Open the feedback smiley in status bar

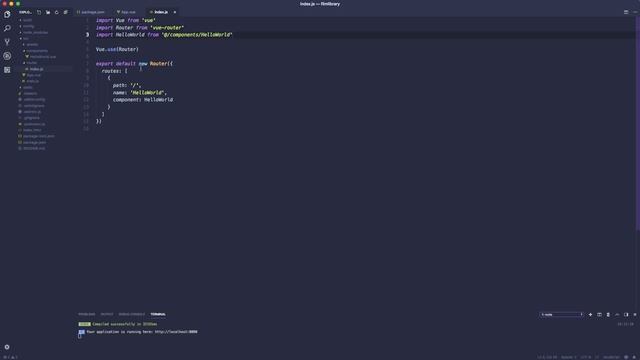(626, 357)
